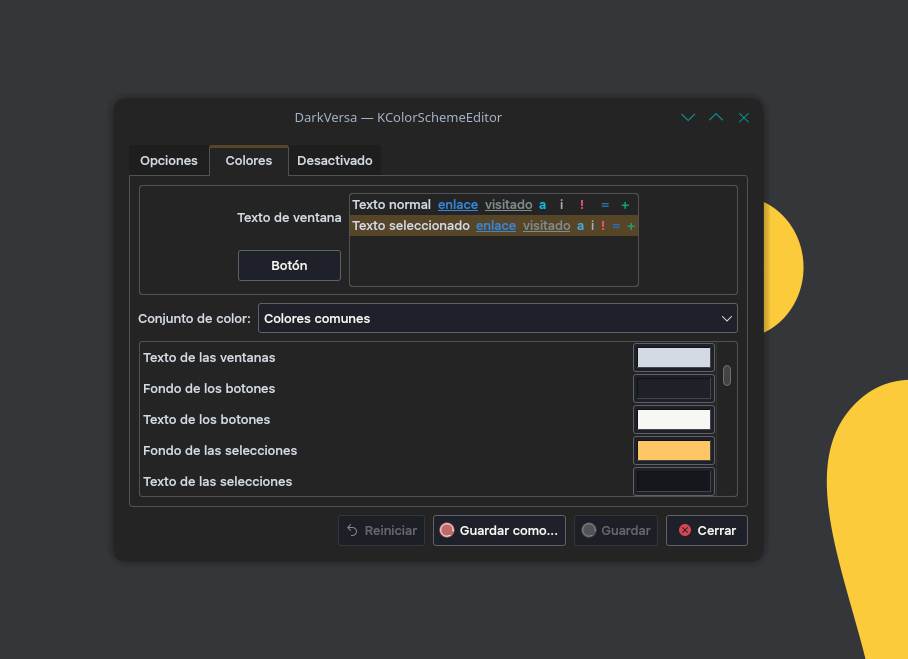
Task: Click the Botón preview button
Action: pos(289,265)
